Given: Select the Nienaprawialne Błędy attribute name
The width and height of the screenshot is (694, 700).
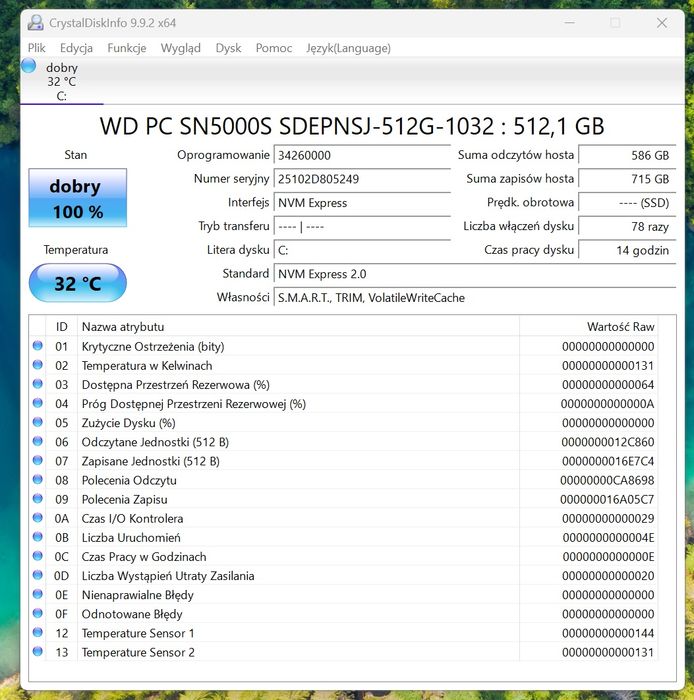Looking at the screenshot, I should pyautogui.click(x=137, y=595).
